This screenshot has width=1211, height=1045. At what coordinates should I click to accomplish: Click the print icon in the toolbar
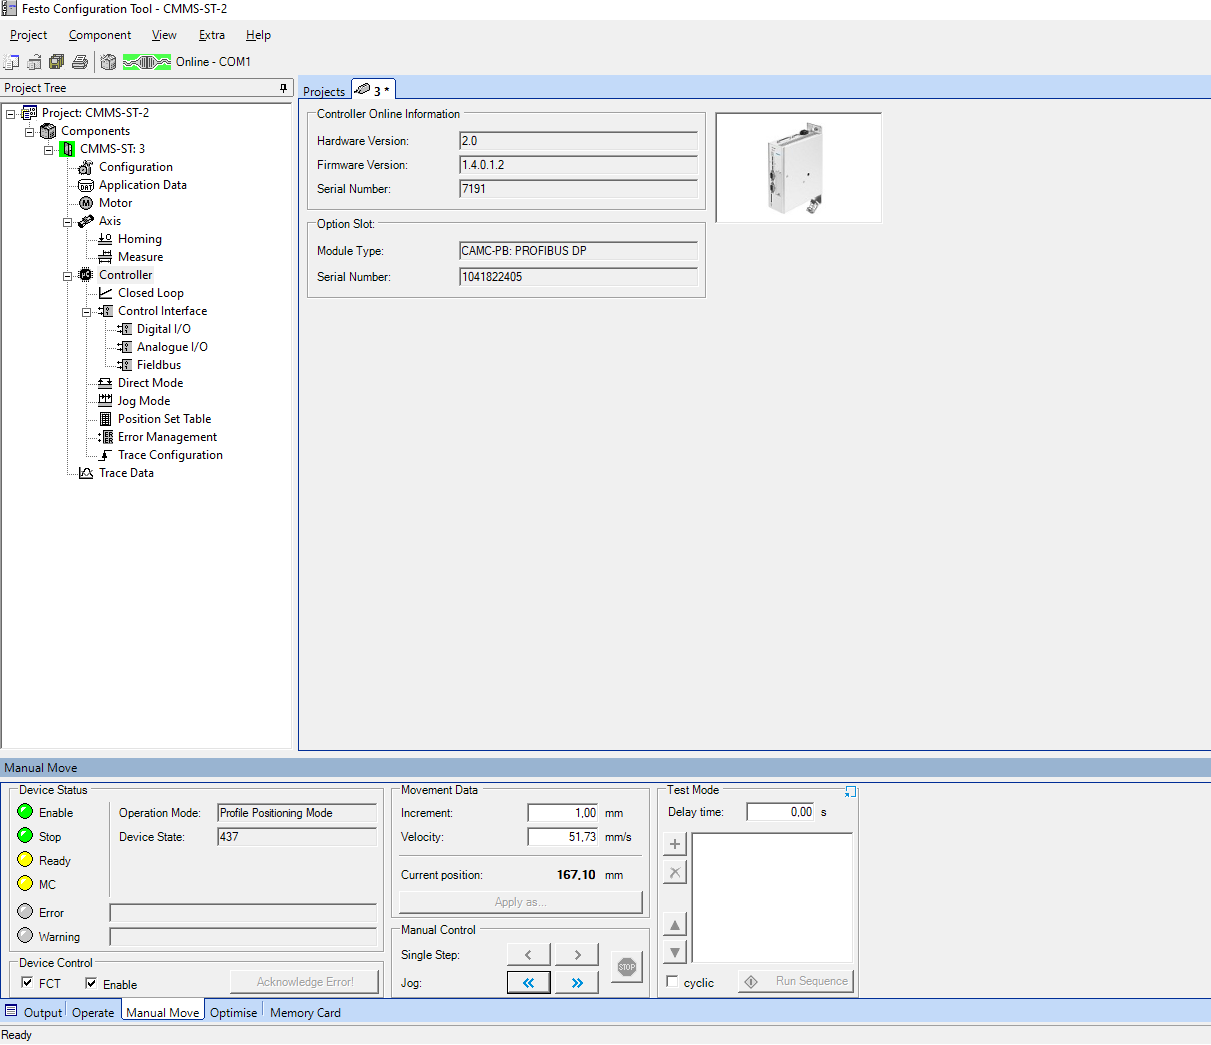(80, 62)
